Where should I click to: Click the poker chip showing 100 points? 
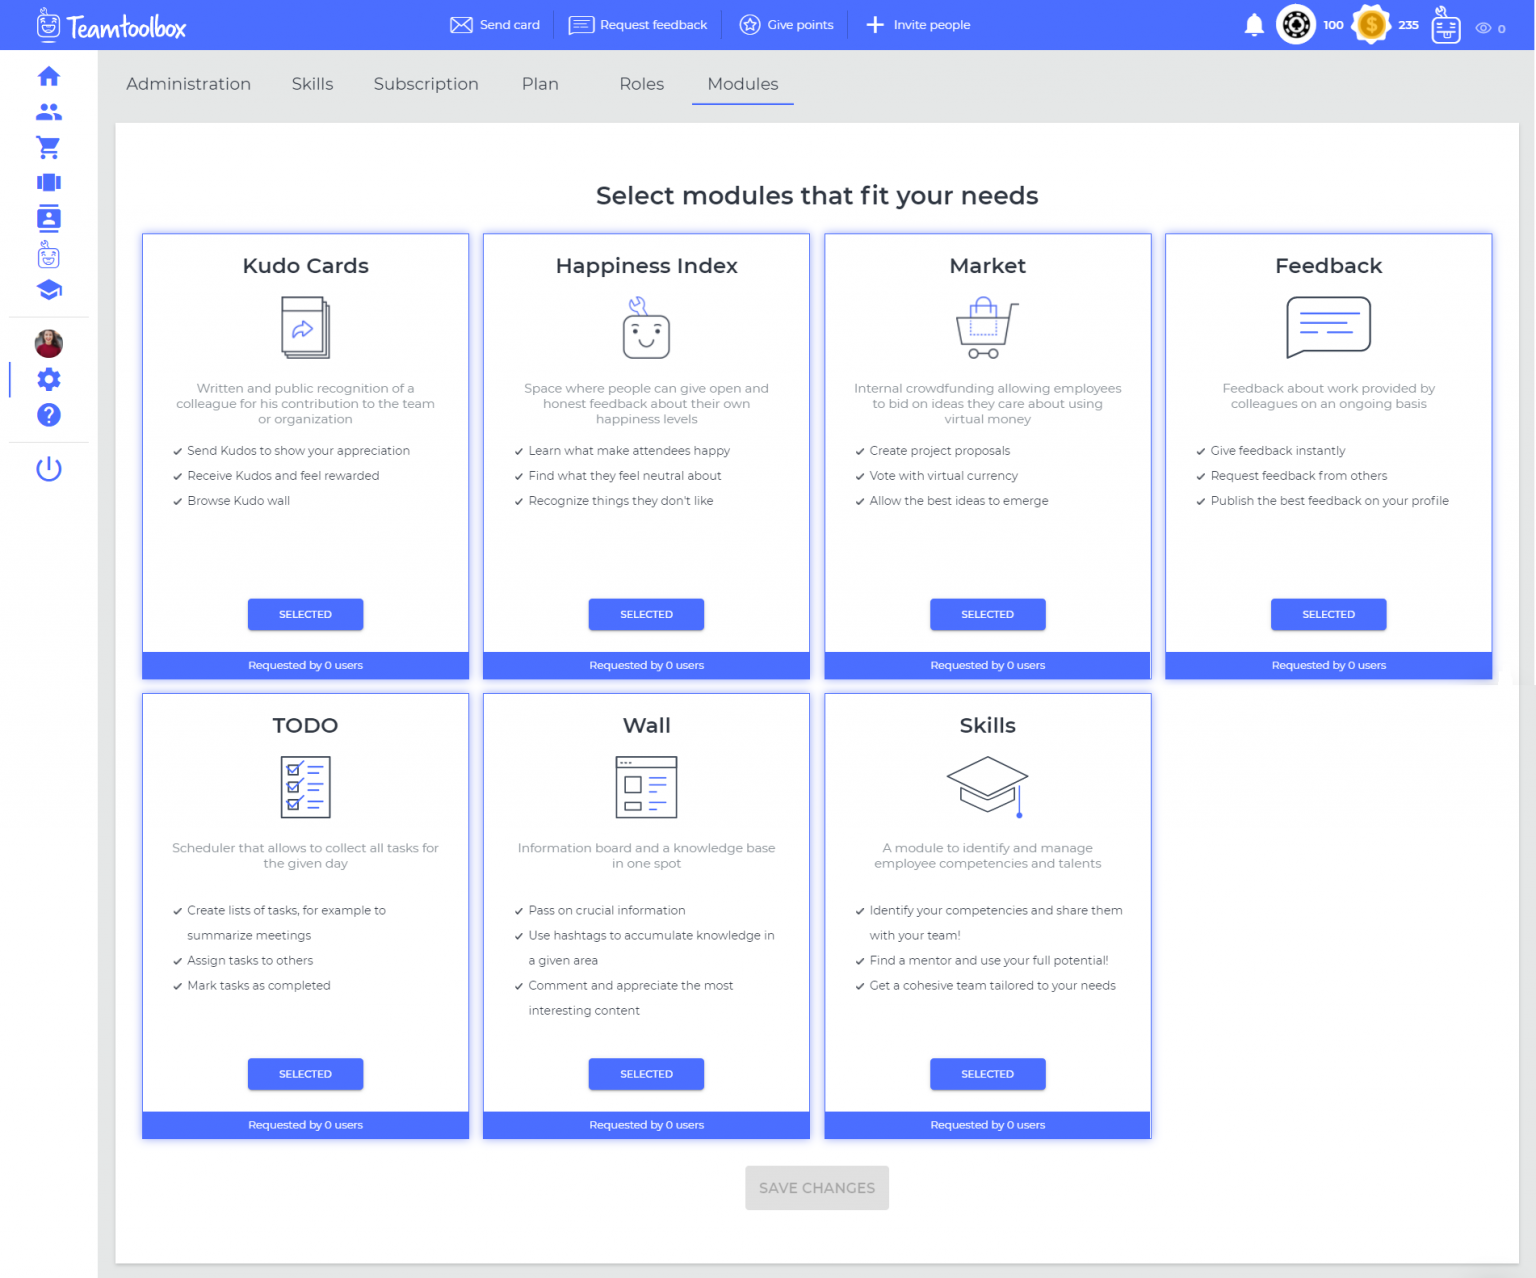1296,24
